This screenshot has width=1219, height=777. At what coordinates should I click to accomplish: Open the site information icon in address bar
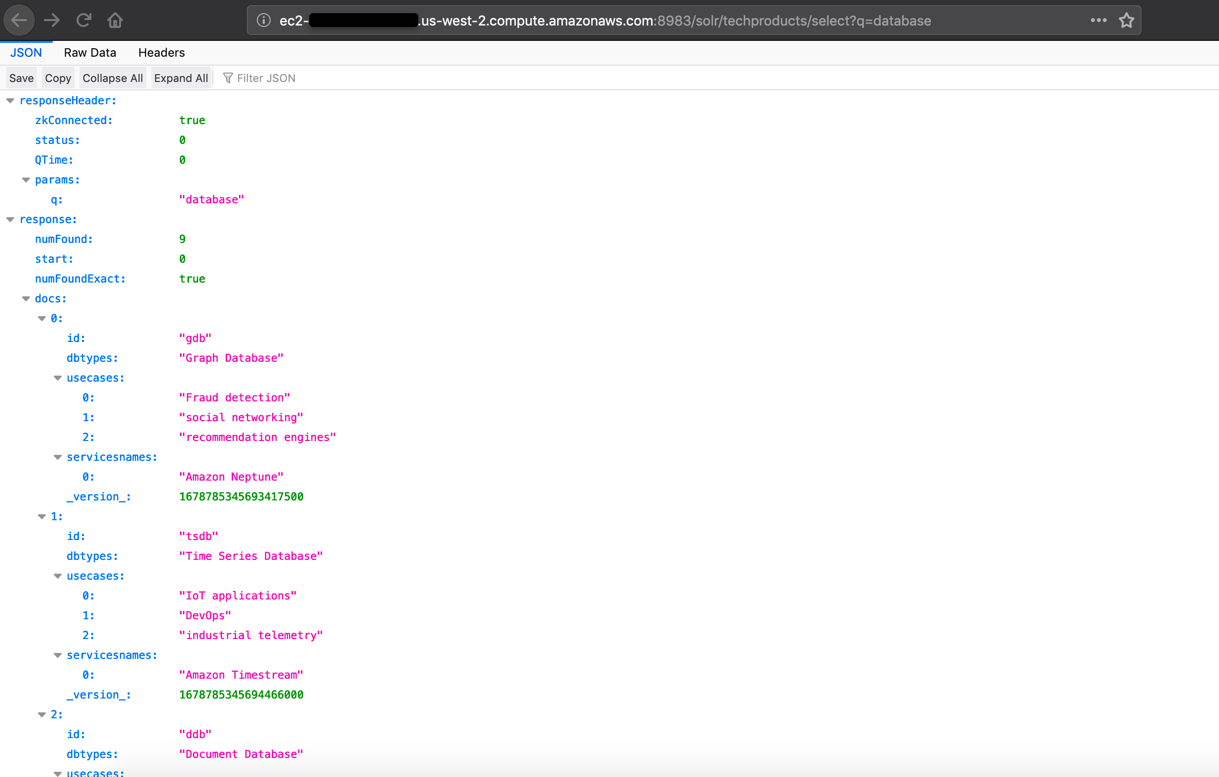pos(262,20)
